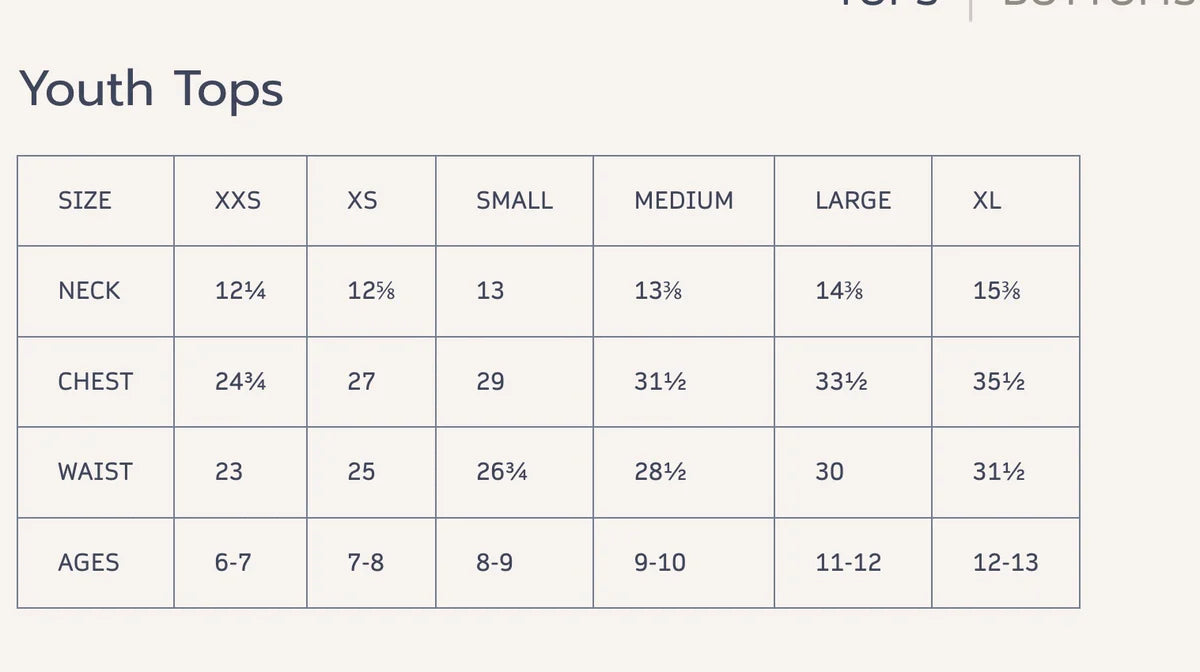Select the MEDIUM size column header
1200x672 pixels.
pyautogui.click(x=684, y=200)
